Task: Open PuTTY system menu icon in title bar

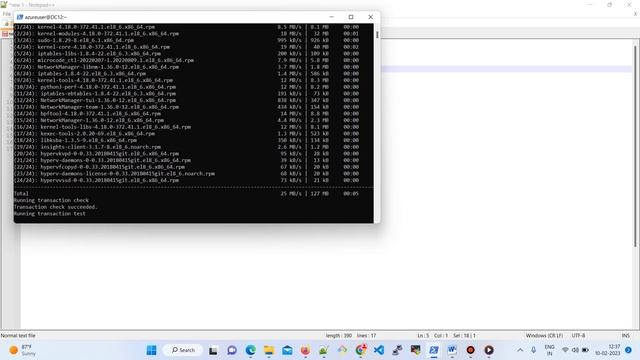Action: point(20,17)
